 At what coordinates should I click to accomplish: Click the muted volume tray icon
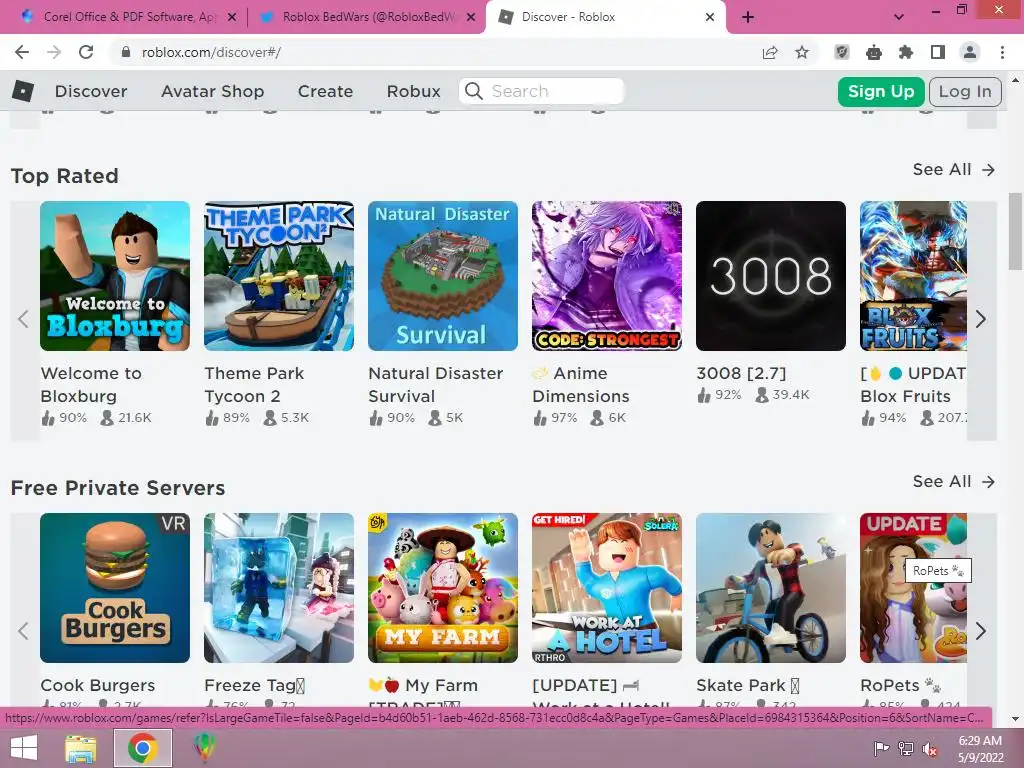(930, 749)
